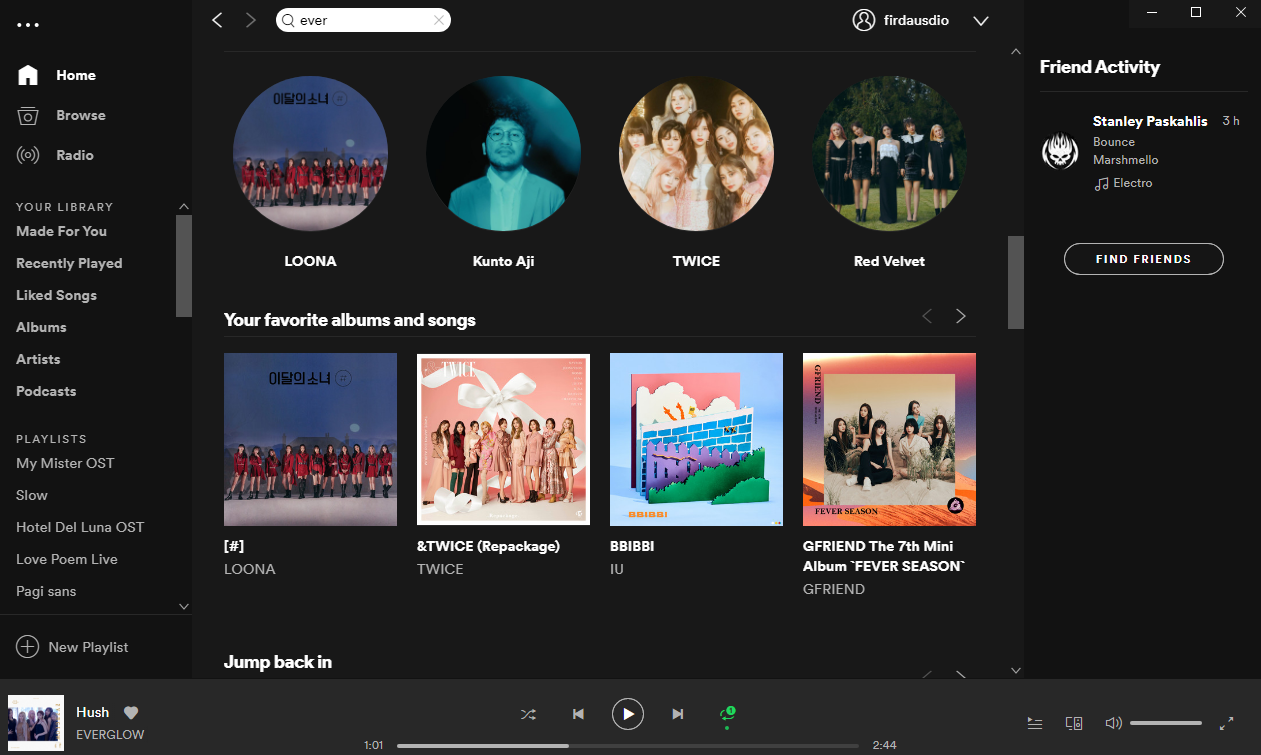Like the song Hush with heart
Viewport: 1261px width, 755px height.
pos(130,713)
